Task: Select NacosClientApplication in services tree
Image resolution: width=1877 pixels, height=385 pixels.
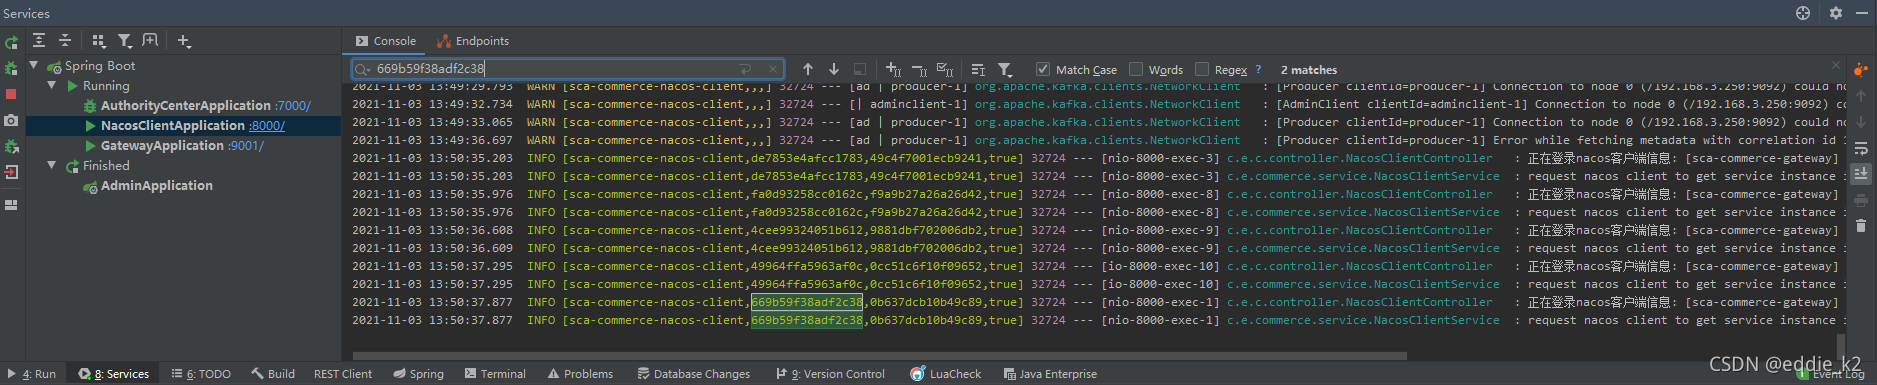Action: (173, 125)
